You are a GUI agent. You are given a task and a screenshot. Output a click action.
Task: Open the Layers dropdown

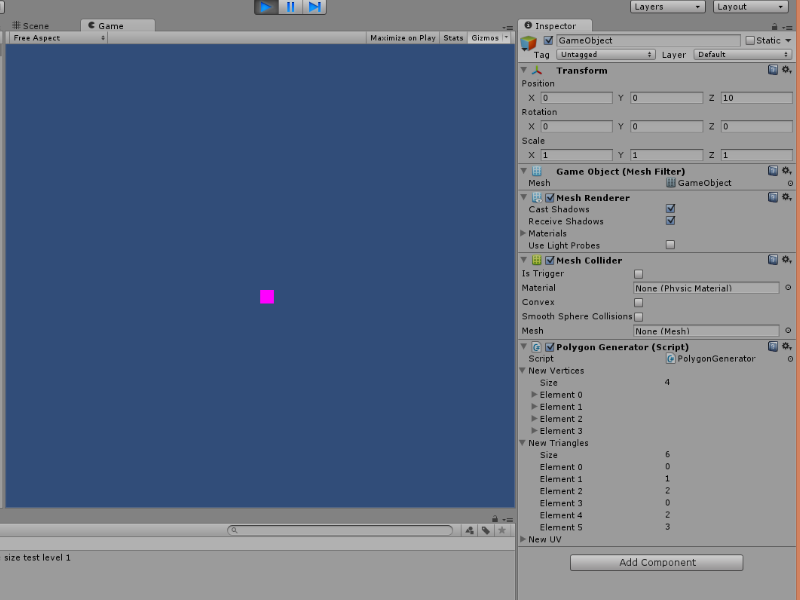667,7
